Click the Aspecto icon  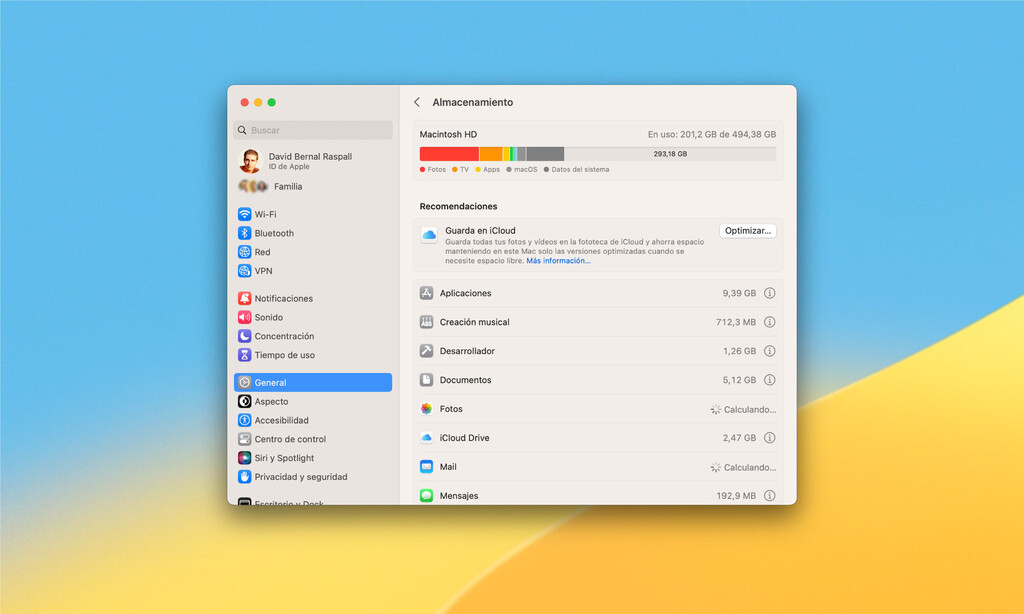(244, 402)
